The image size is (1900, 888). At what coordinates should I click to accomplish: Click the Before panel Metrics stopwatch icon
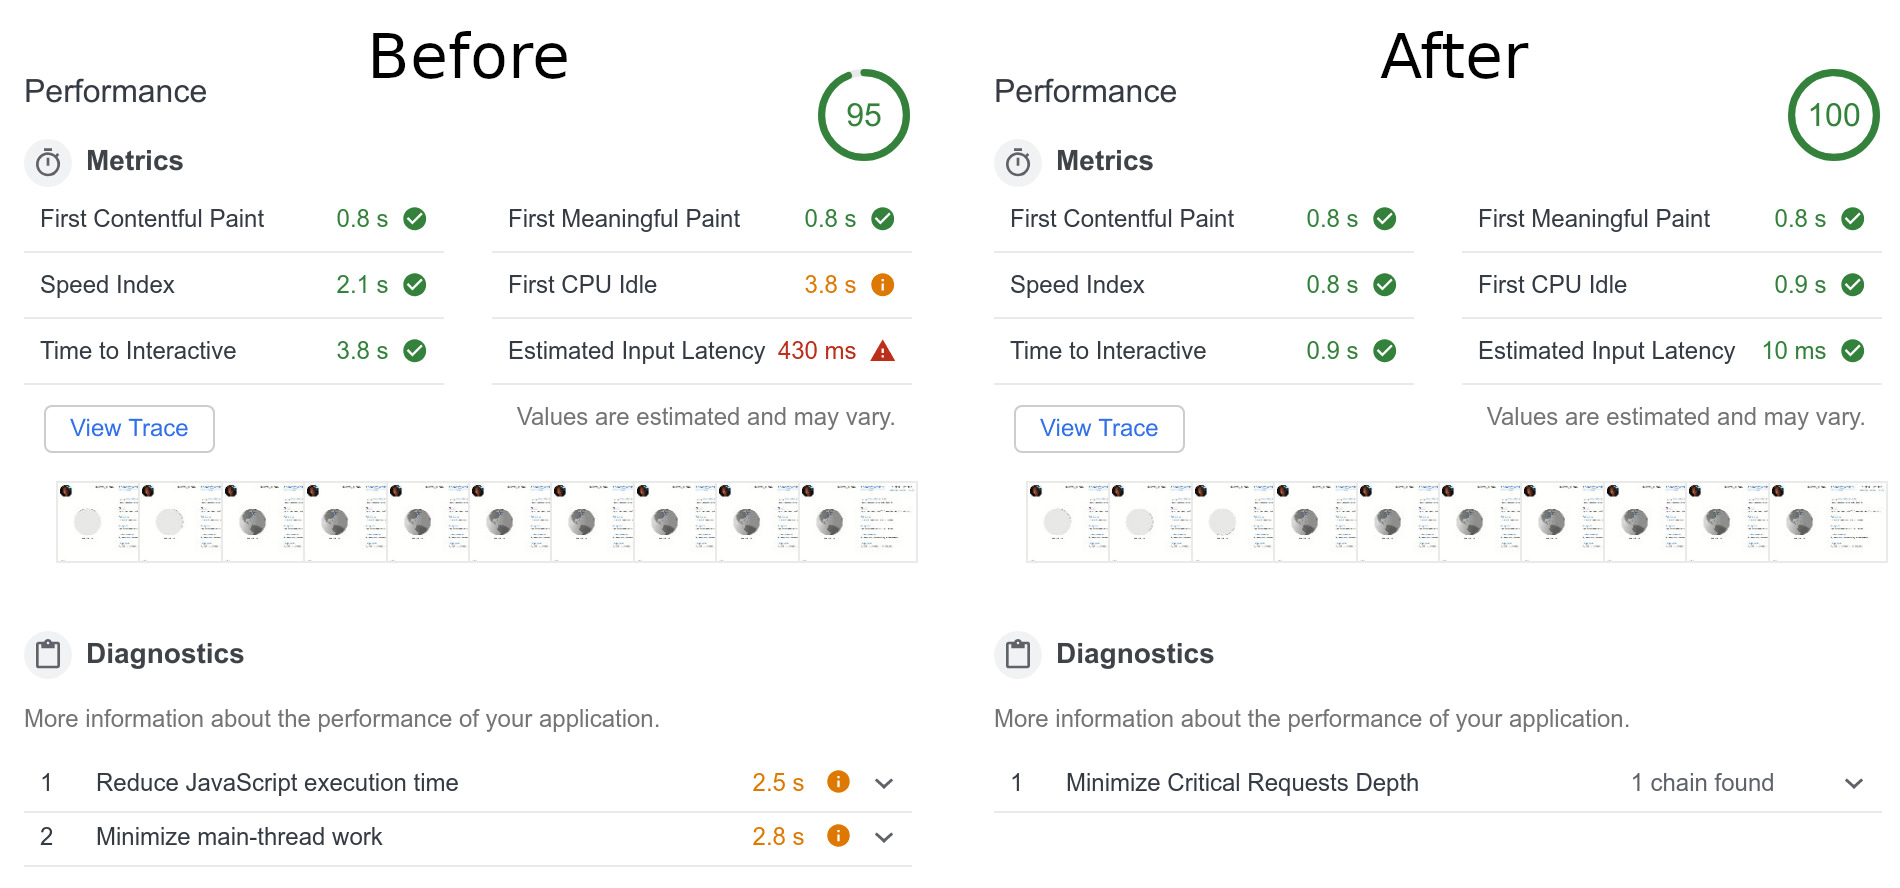48,162
